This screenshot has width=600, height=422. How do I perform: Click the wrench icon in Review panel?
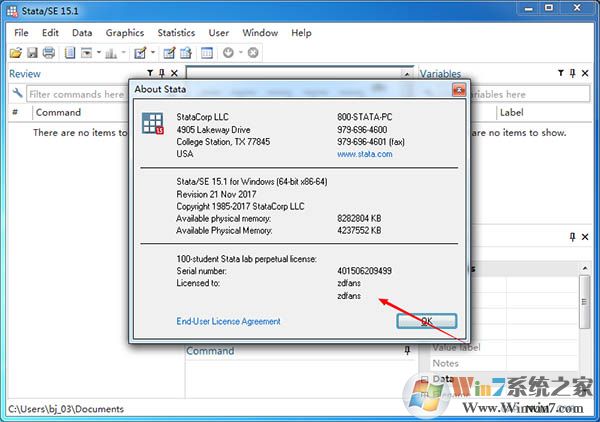pos(17,93)
